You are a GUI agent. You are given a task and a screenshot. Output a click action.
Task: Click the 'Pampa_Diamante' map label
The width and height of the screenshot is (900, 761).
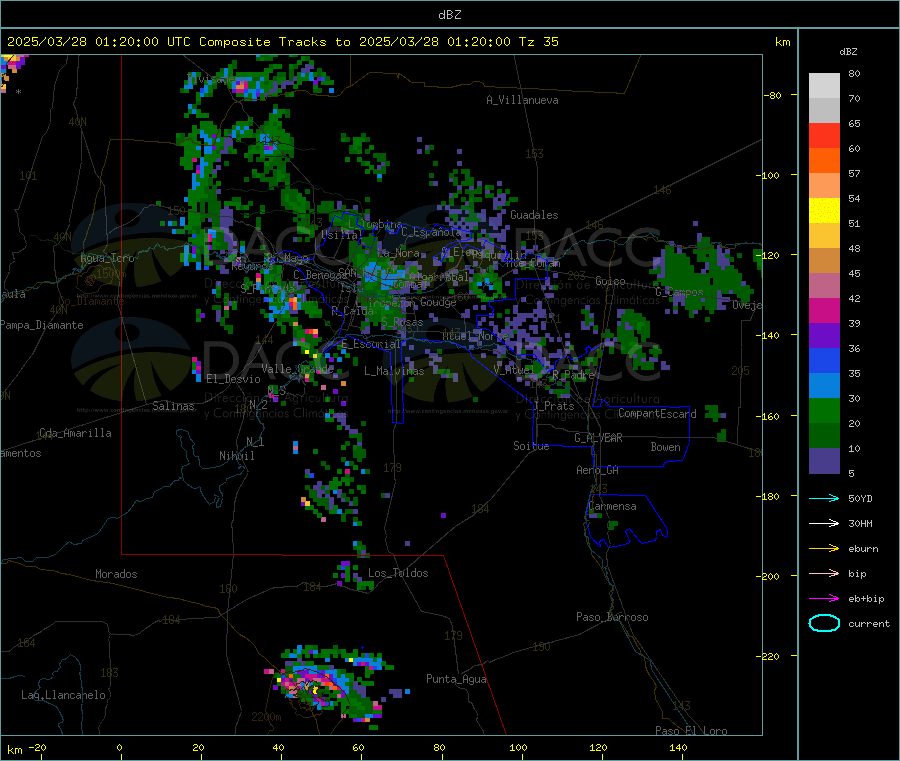pos(42,325)
